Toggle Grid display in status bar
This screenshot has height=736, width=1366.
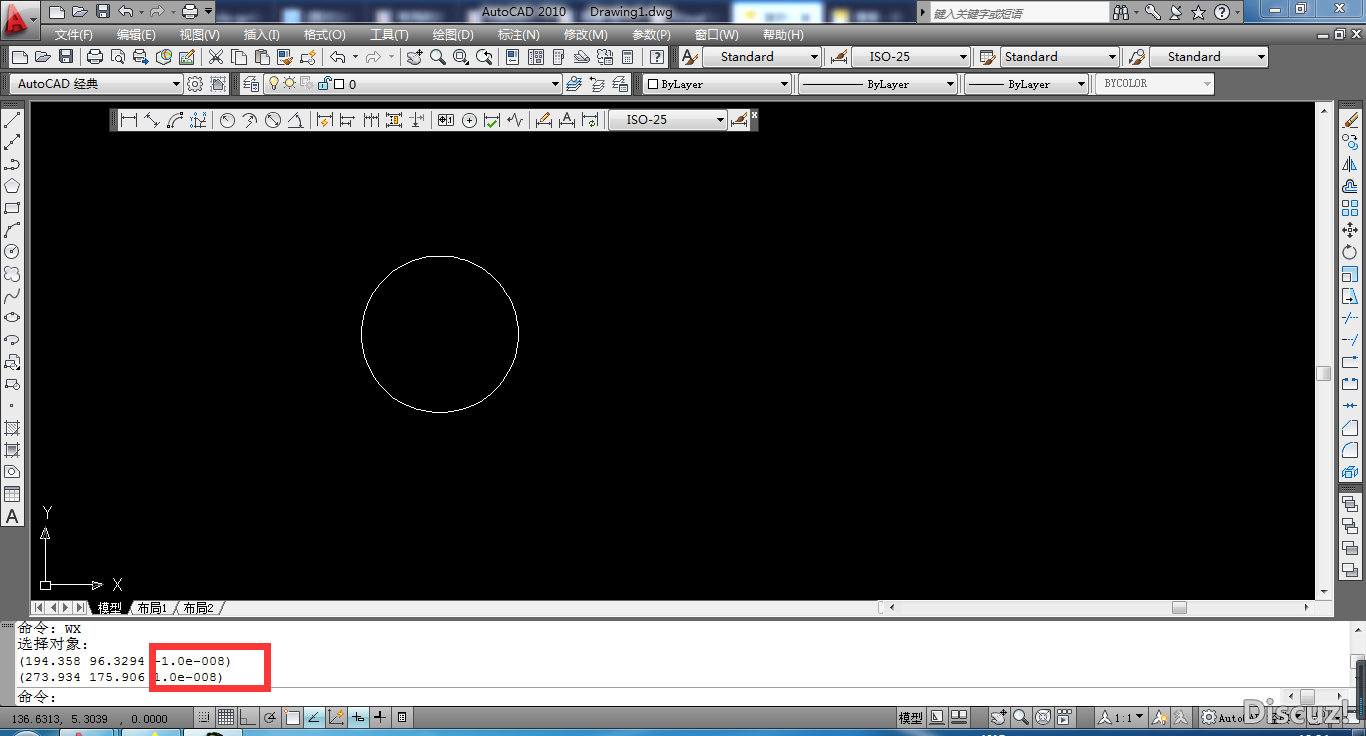pyautogui.click(x=226, y=717)
